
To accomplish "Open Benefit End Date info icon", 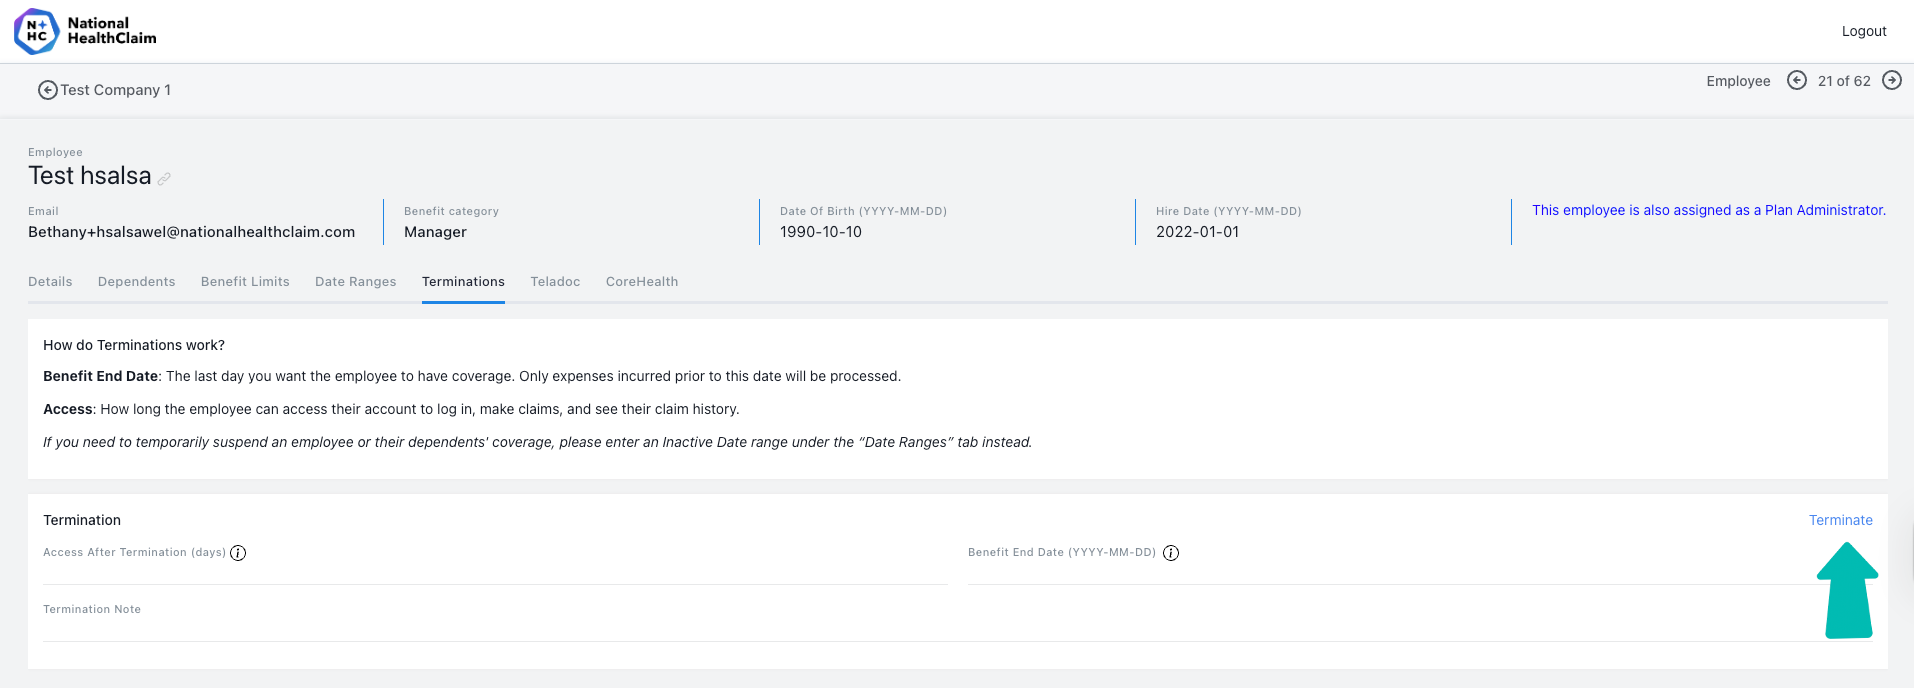I will click(1171, 553).
